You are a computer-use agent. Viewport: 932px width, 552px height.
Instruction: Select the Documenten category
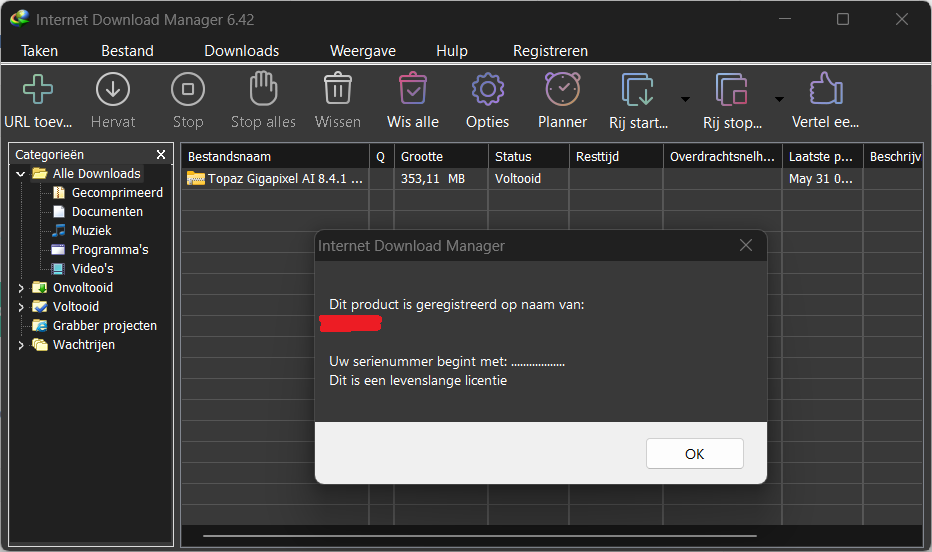click(107, 212)
